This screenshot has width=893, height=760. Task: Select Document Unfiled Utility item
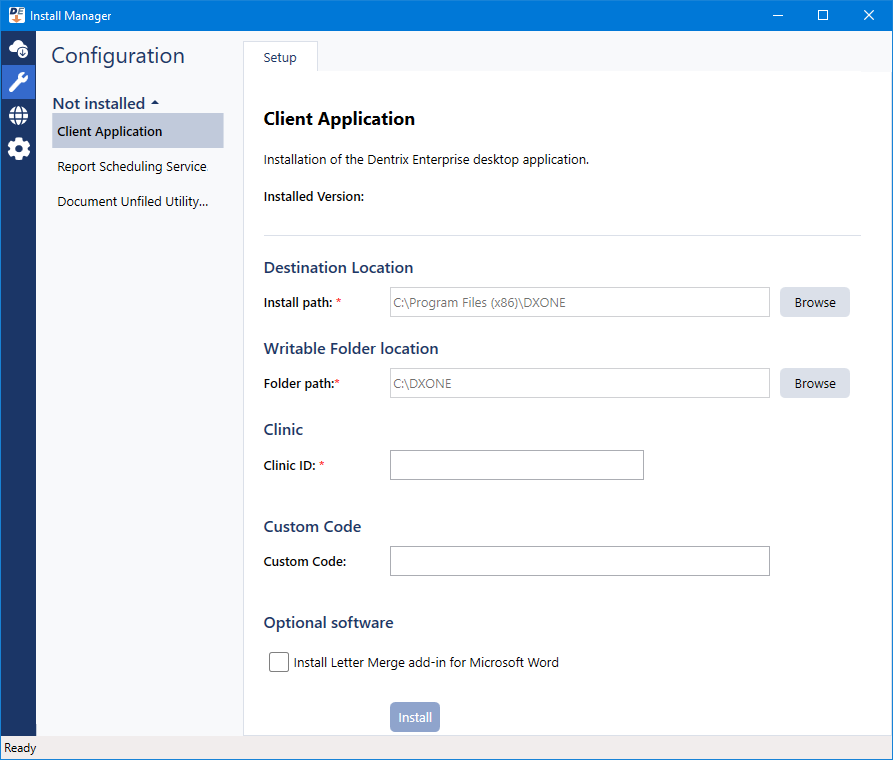[133, 201]
